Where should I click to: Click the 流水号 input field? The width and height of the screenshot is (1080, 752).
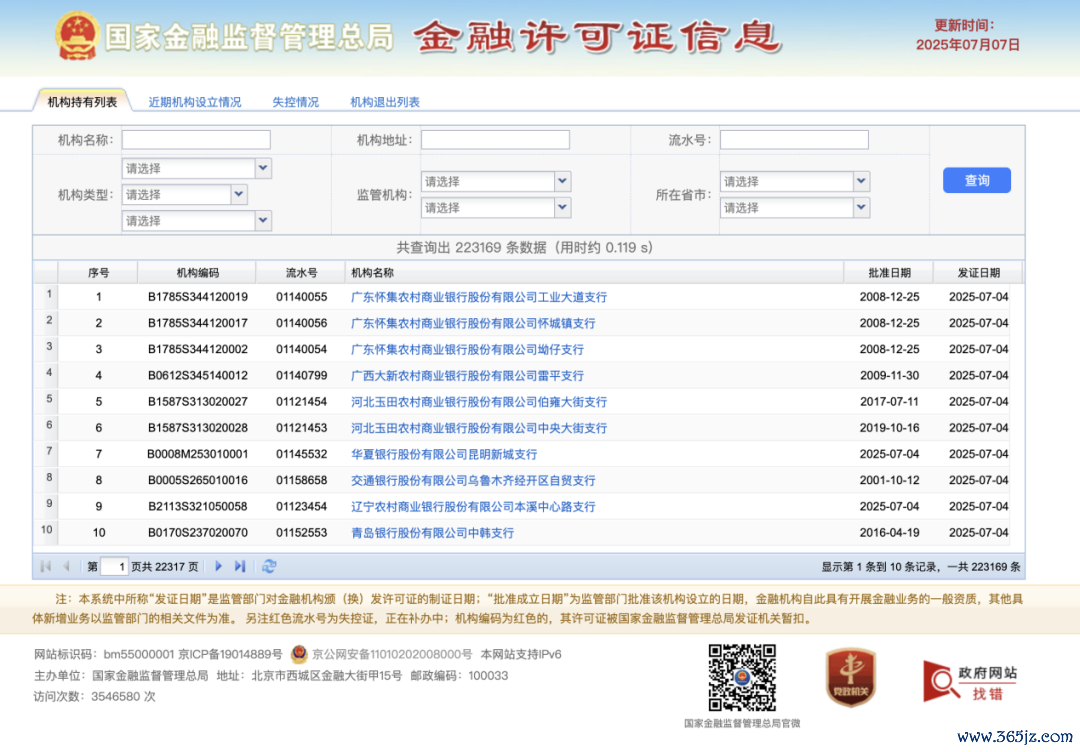(794, 140)
